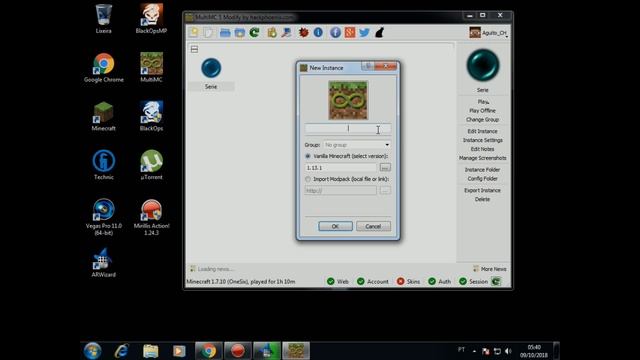640x360 pixels.
Task: Click the instance name input field
Action: pyautogui.click(x=348, y=129)
